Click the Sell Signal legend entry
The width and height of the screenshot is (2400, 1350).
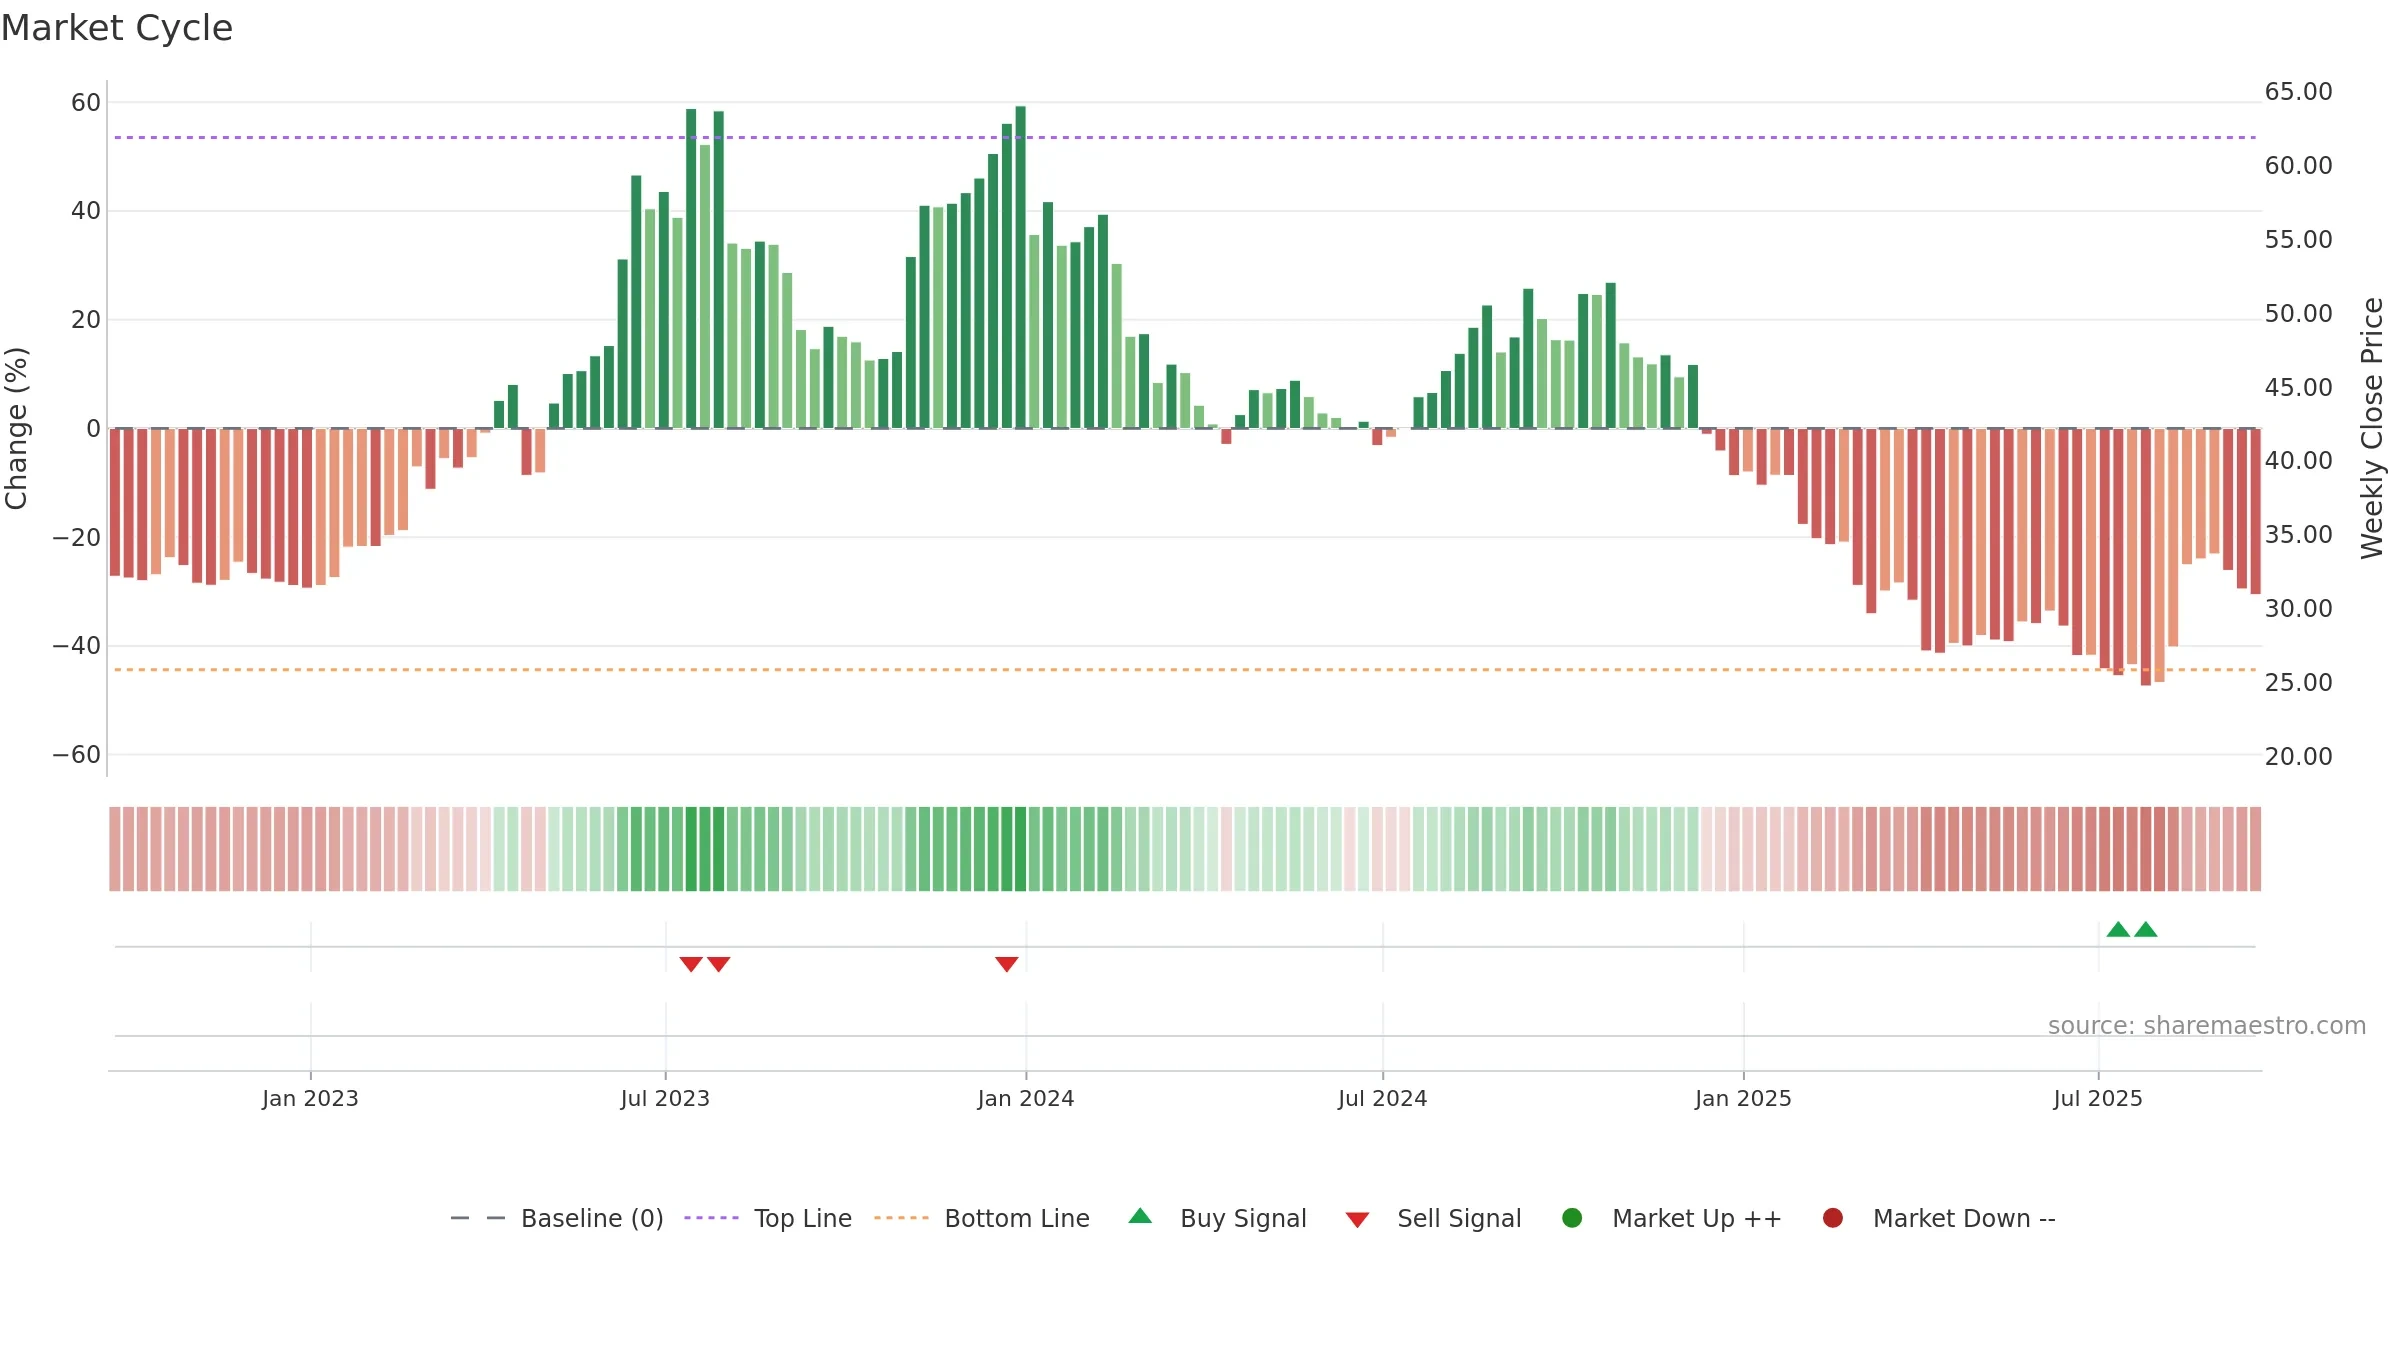coord(1433,1218)
